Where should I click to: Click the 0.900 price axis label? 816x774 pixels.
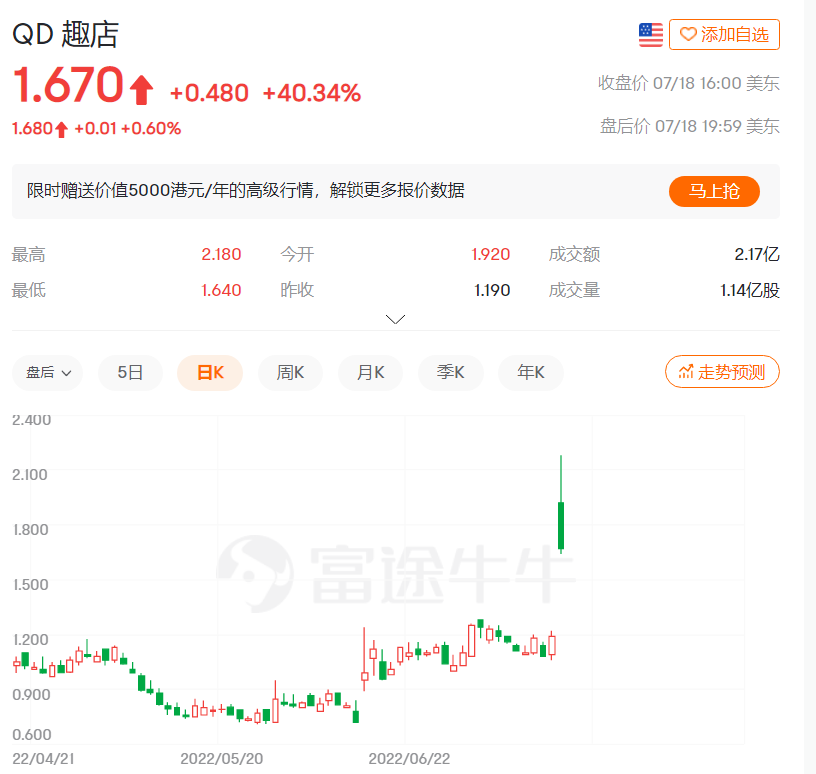pyautogui.click(x=31, y=694)
